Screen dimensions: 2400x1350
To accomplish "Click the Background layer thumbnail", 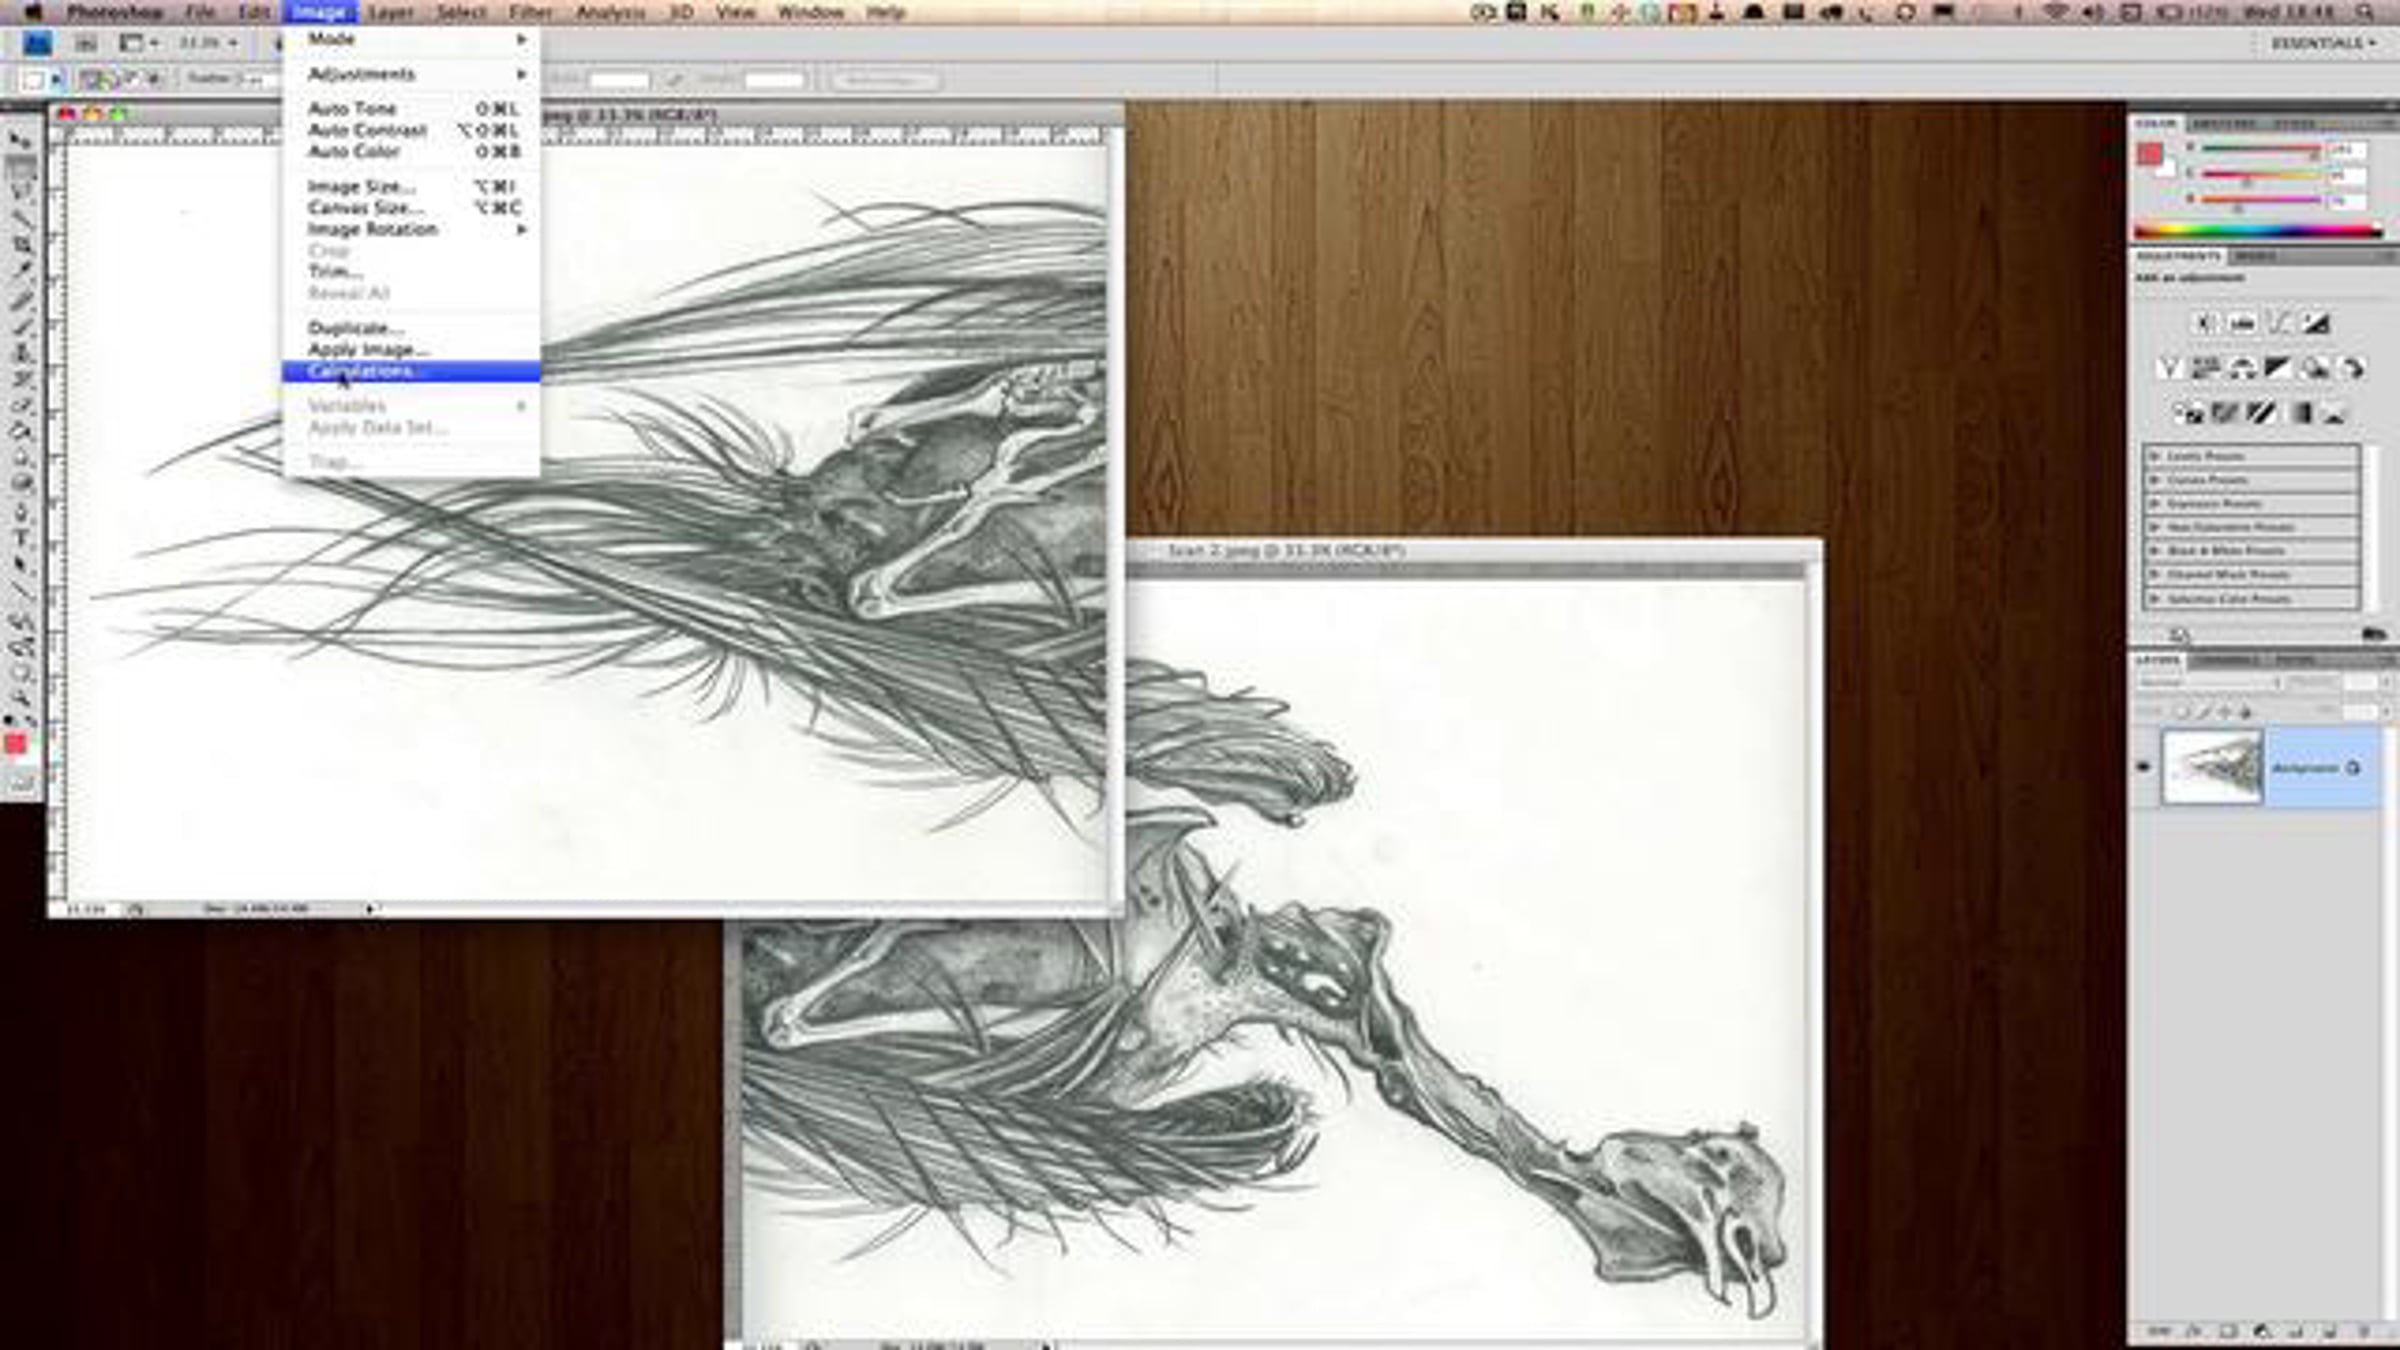I will [2211, 767].
